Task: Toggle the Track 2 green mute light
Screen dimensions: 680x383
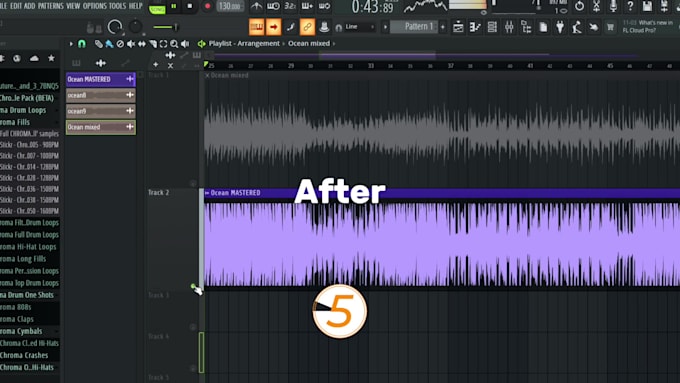Action: pos(193,286)
